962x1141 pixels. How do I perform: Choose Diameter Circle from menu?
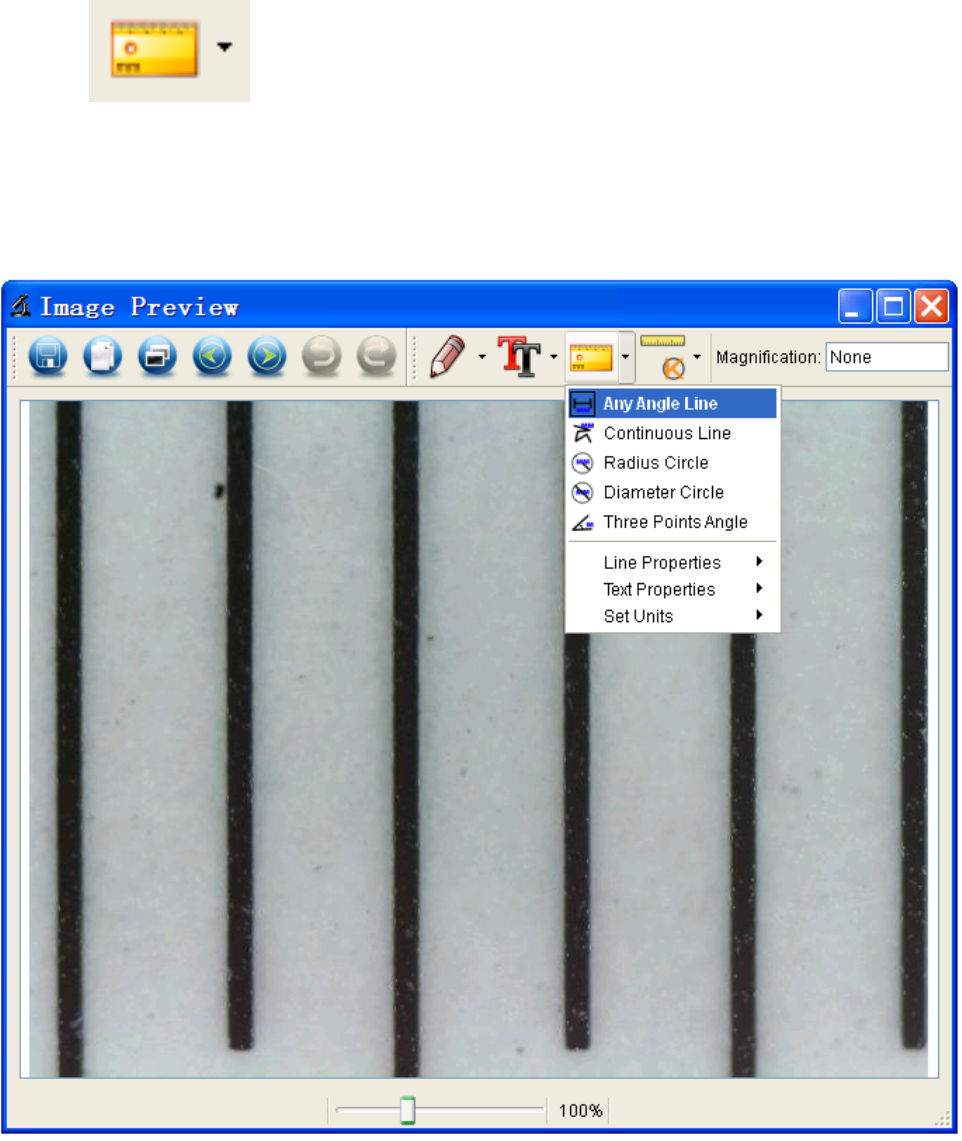click(673, 493)
